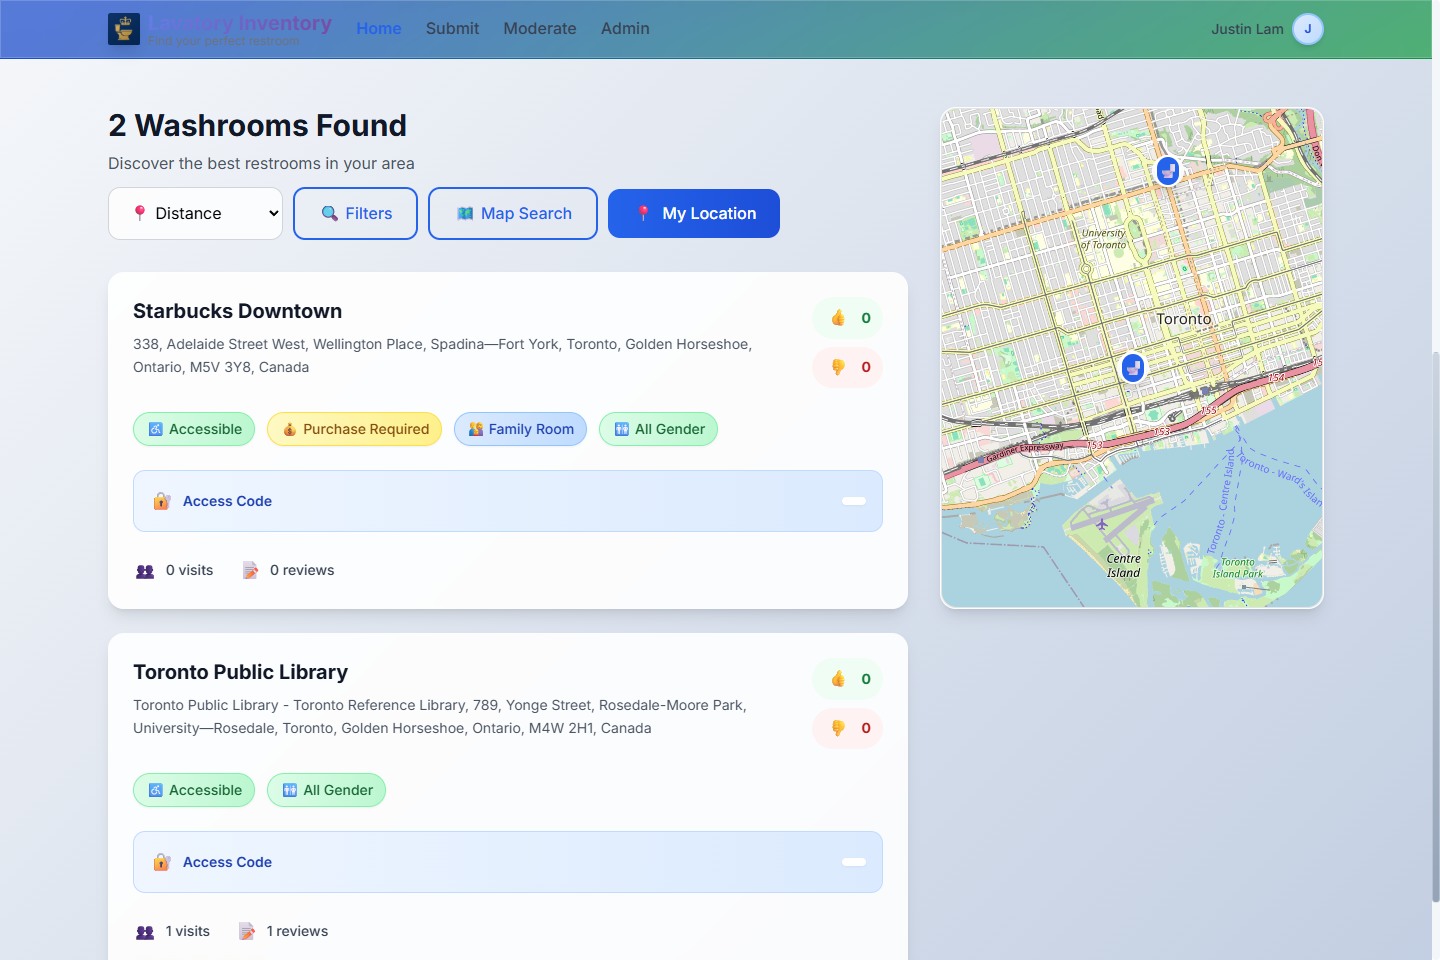The width and height of the screenshot is (1440, 960).
Task: Expand Starbucks Access Code section
Action: point(508,501)
